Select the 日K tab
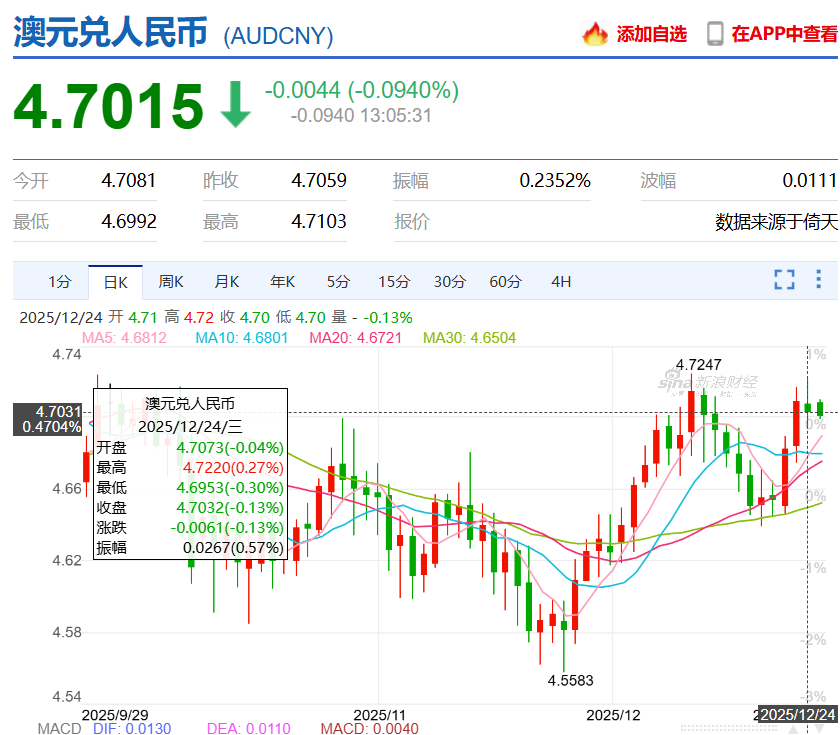Screen dimensions: 840x735 point(115,282)
